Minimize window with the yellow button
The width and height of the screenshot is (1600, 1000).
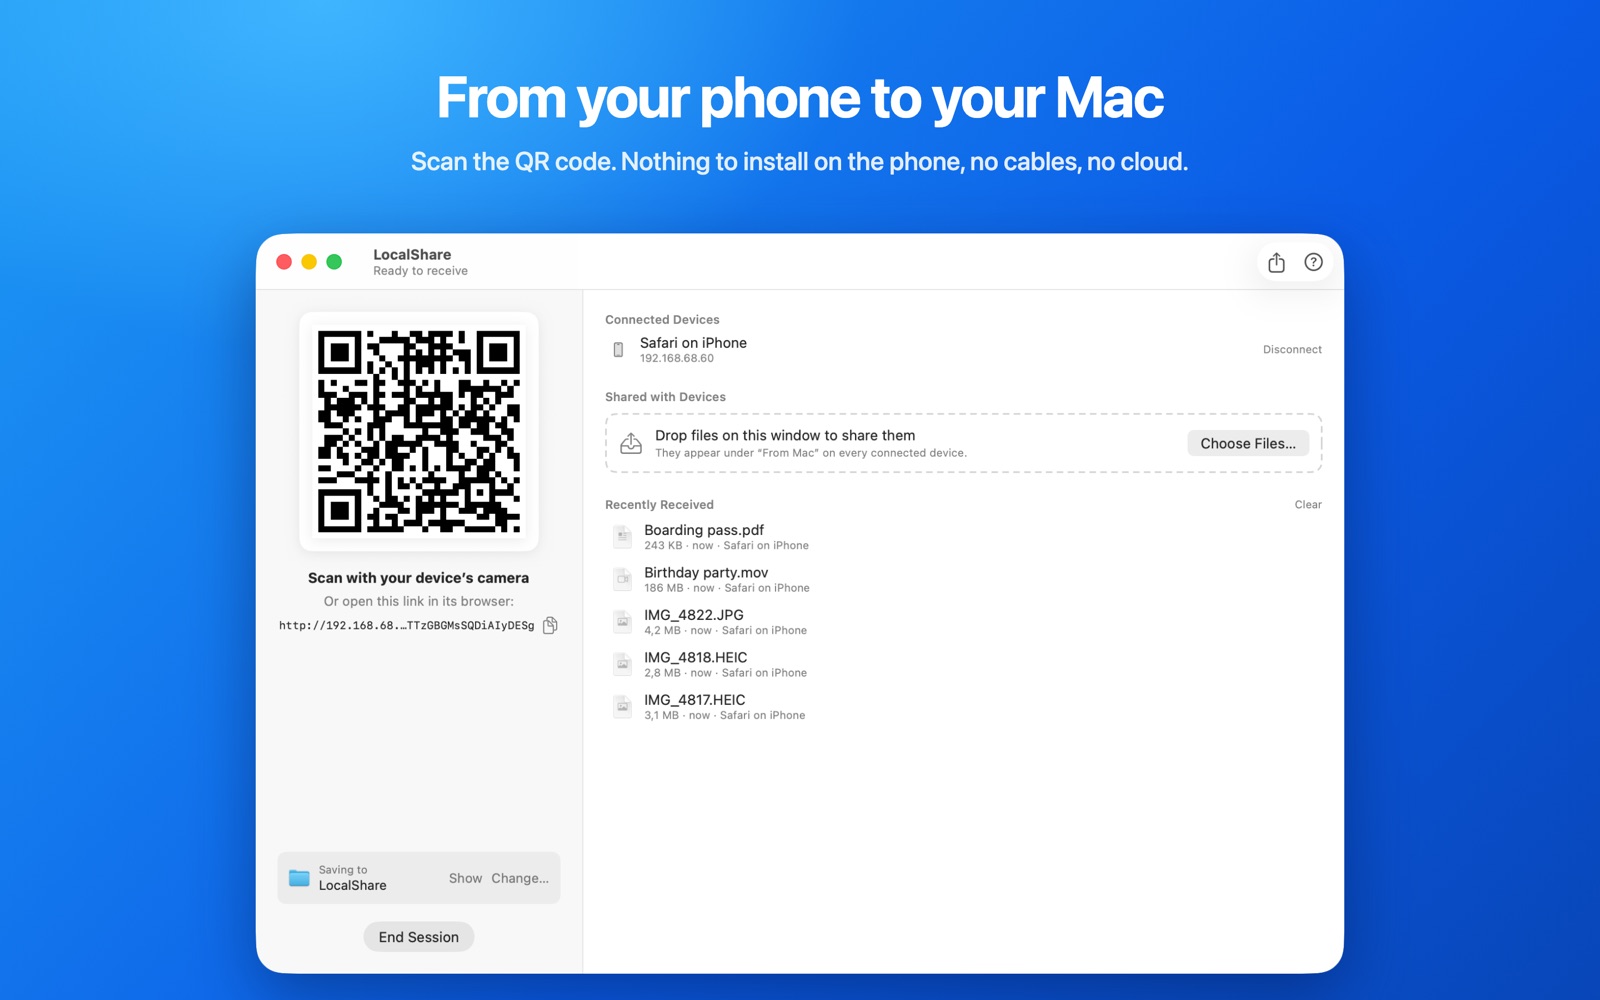[x=309, y=262]
